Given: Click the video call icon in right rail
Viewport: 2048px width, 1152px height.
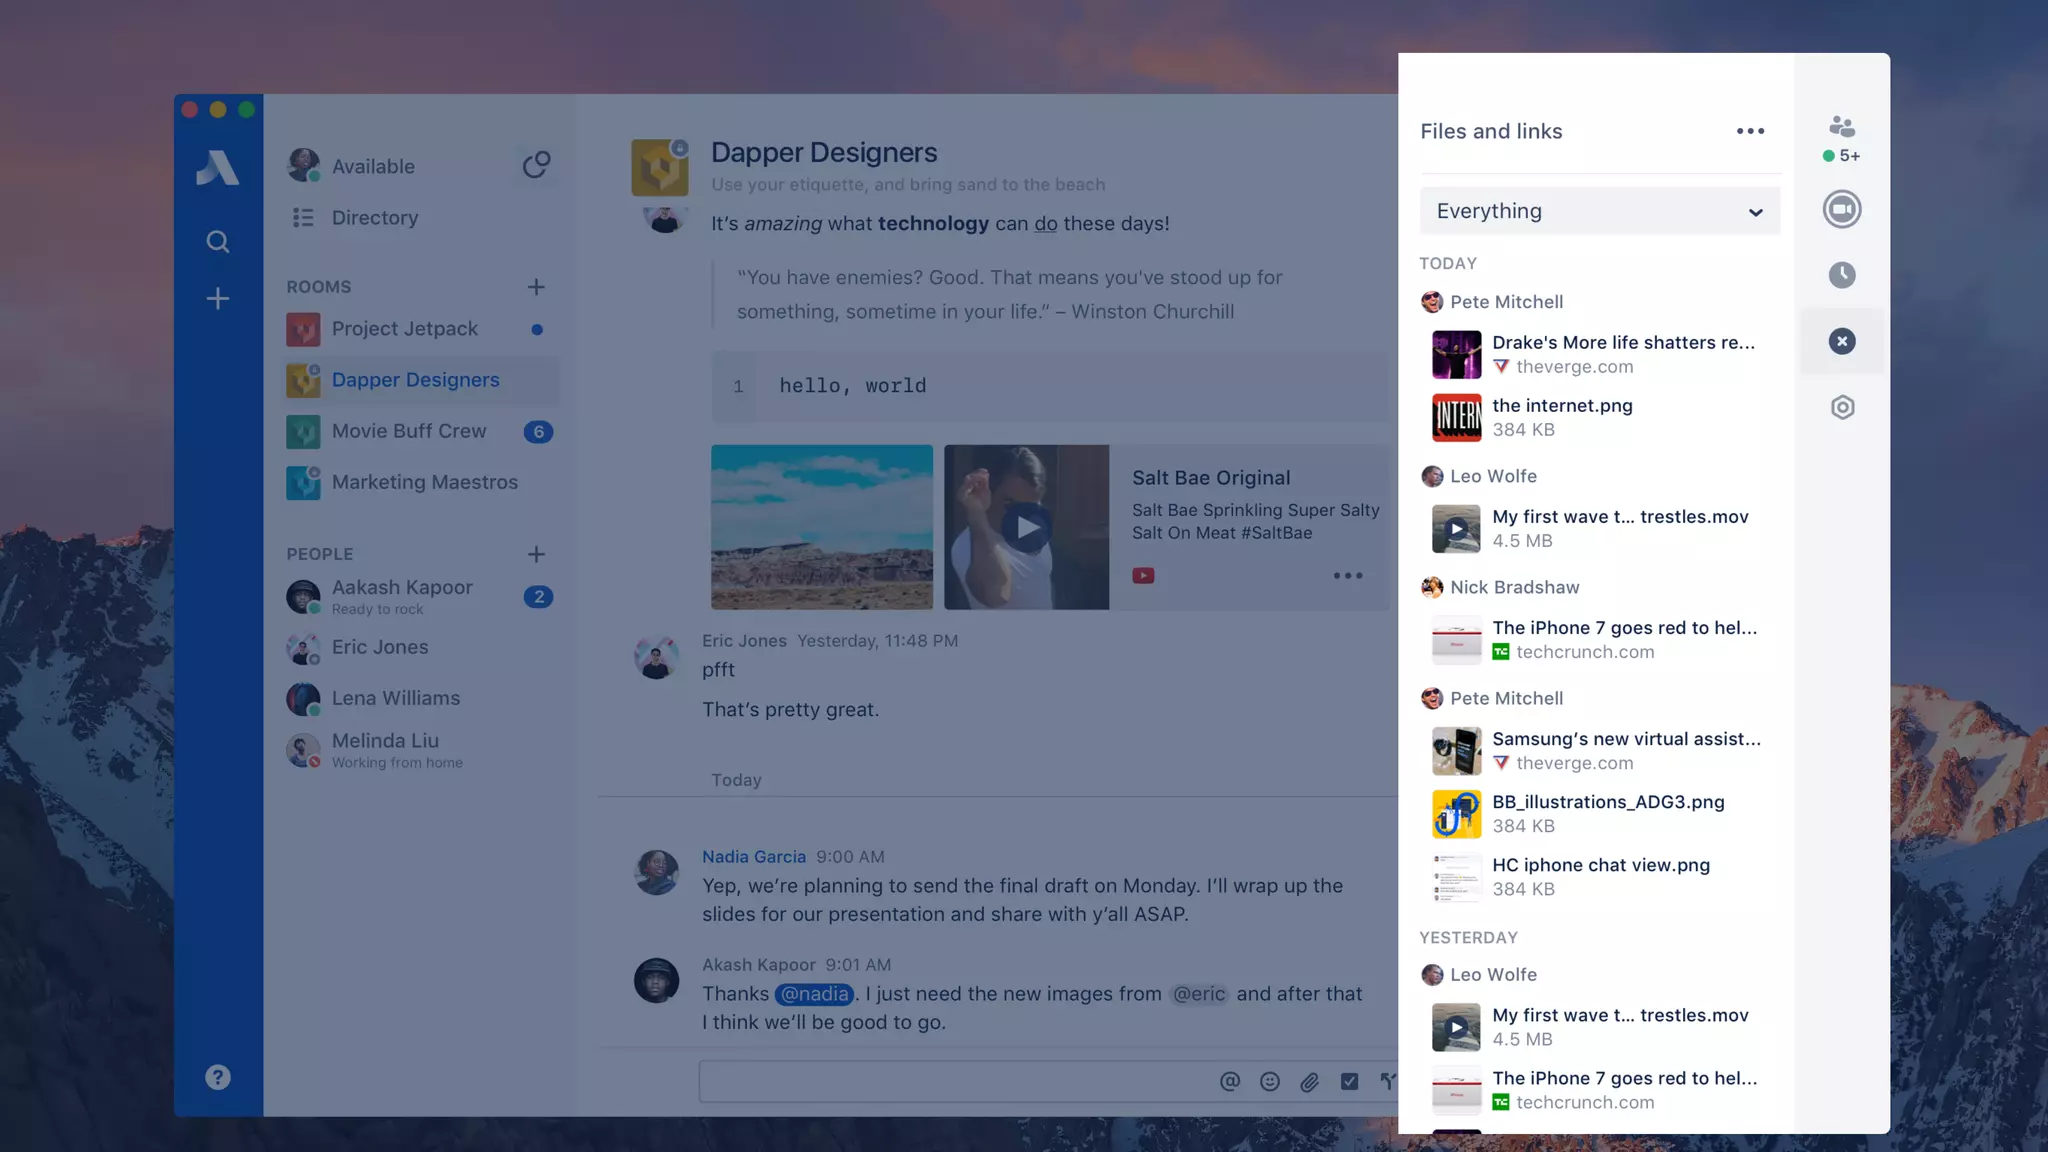Looking at the screenshot, I should point(1841,209).
